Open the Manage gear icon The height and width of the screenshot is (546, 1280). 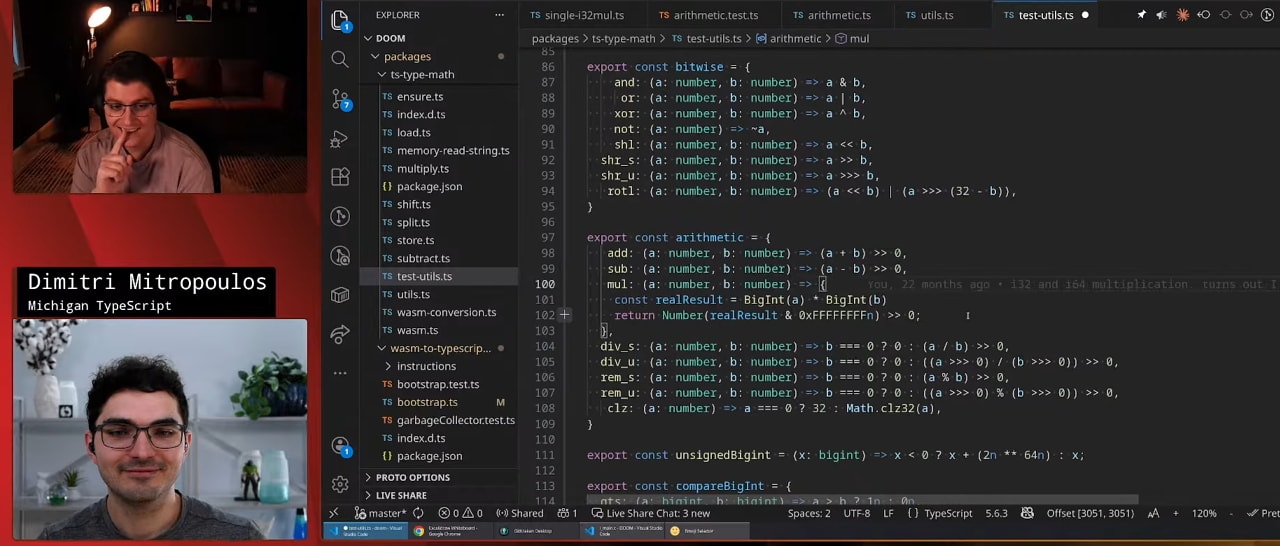pos(340,484)
